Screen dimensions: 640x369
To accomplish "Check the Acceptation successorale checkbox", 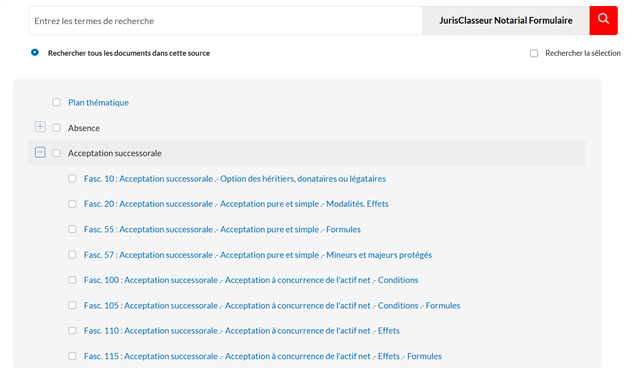I will 56,153.
